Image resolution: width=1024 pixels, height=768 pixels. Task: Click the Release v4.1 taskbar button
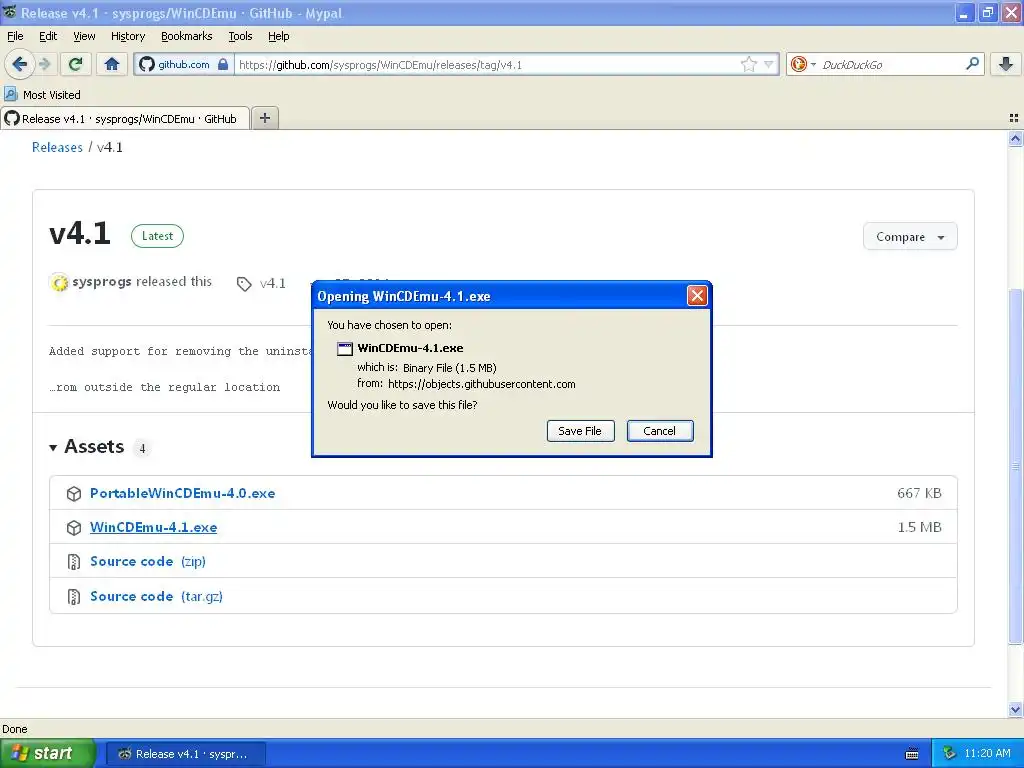coord(185,754)
